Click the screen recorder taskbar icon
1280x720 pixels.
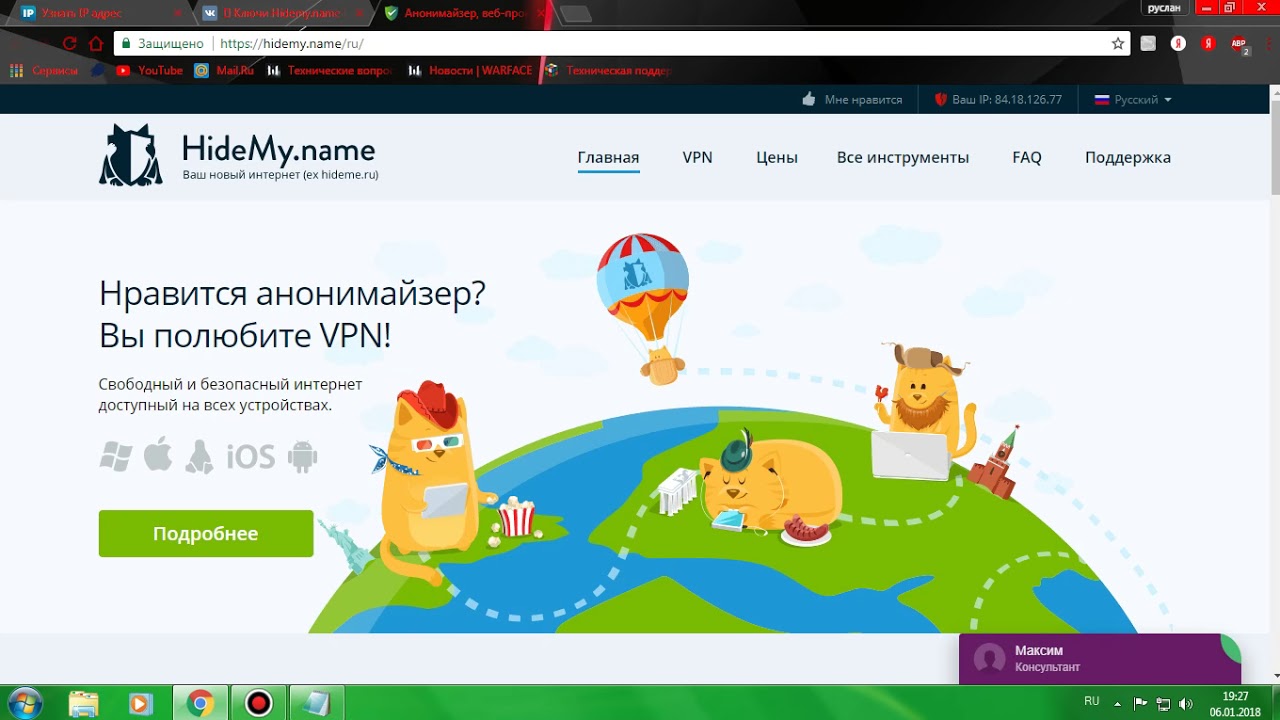[x=259, y=703]
